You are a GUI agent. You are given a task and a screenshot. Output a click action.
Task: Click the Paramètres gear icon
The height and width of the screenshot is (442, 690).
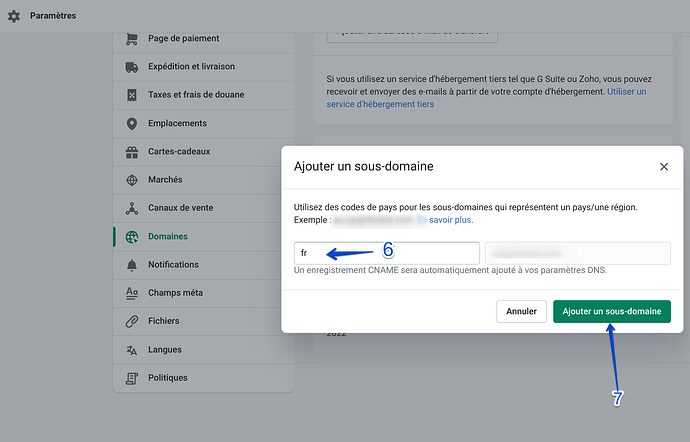coord(14,16)
